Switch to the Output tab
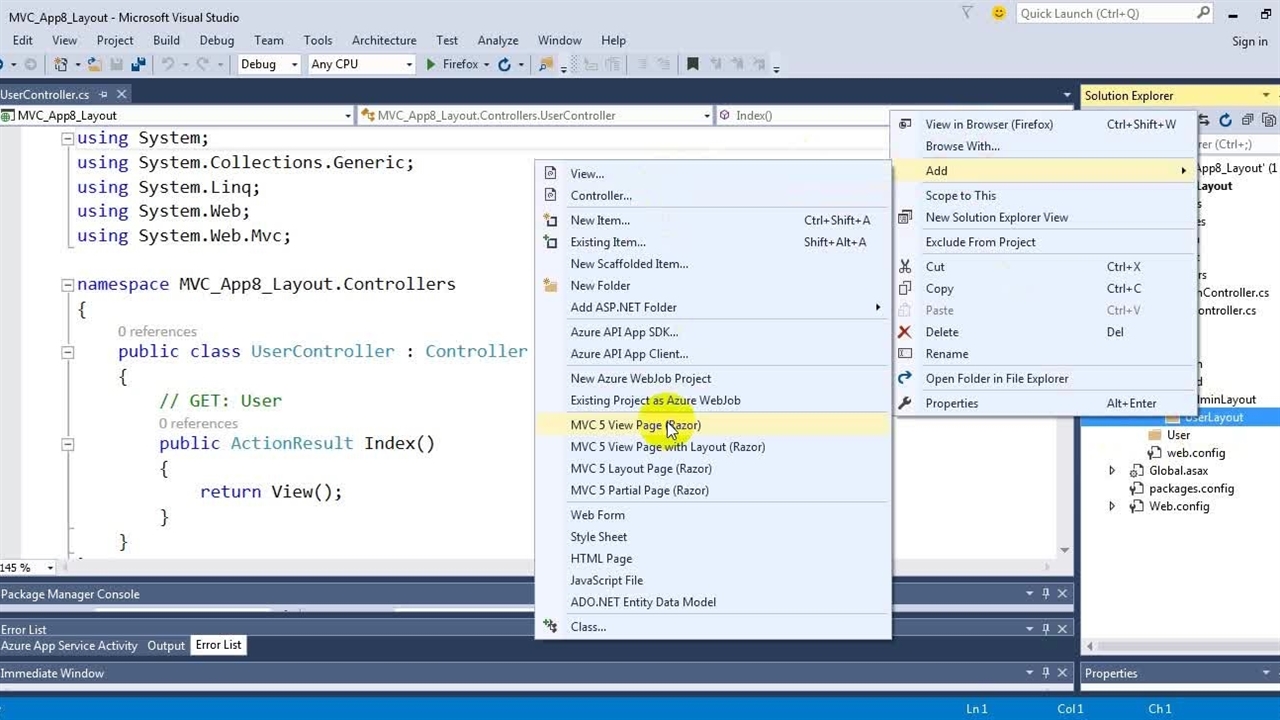 (166, 645)
